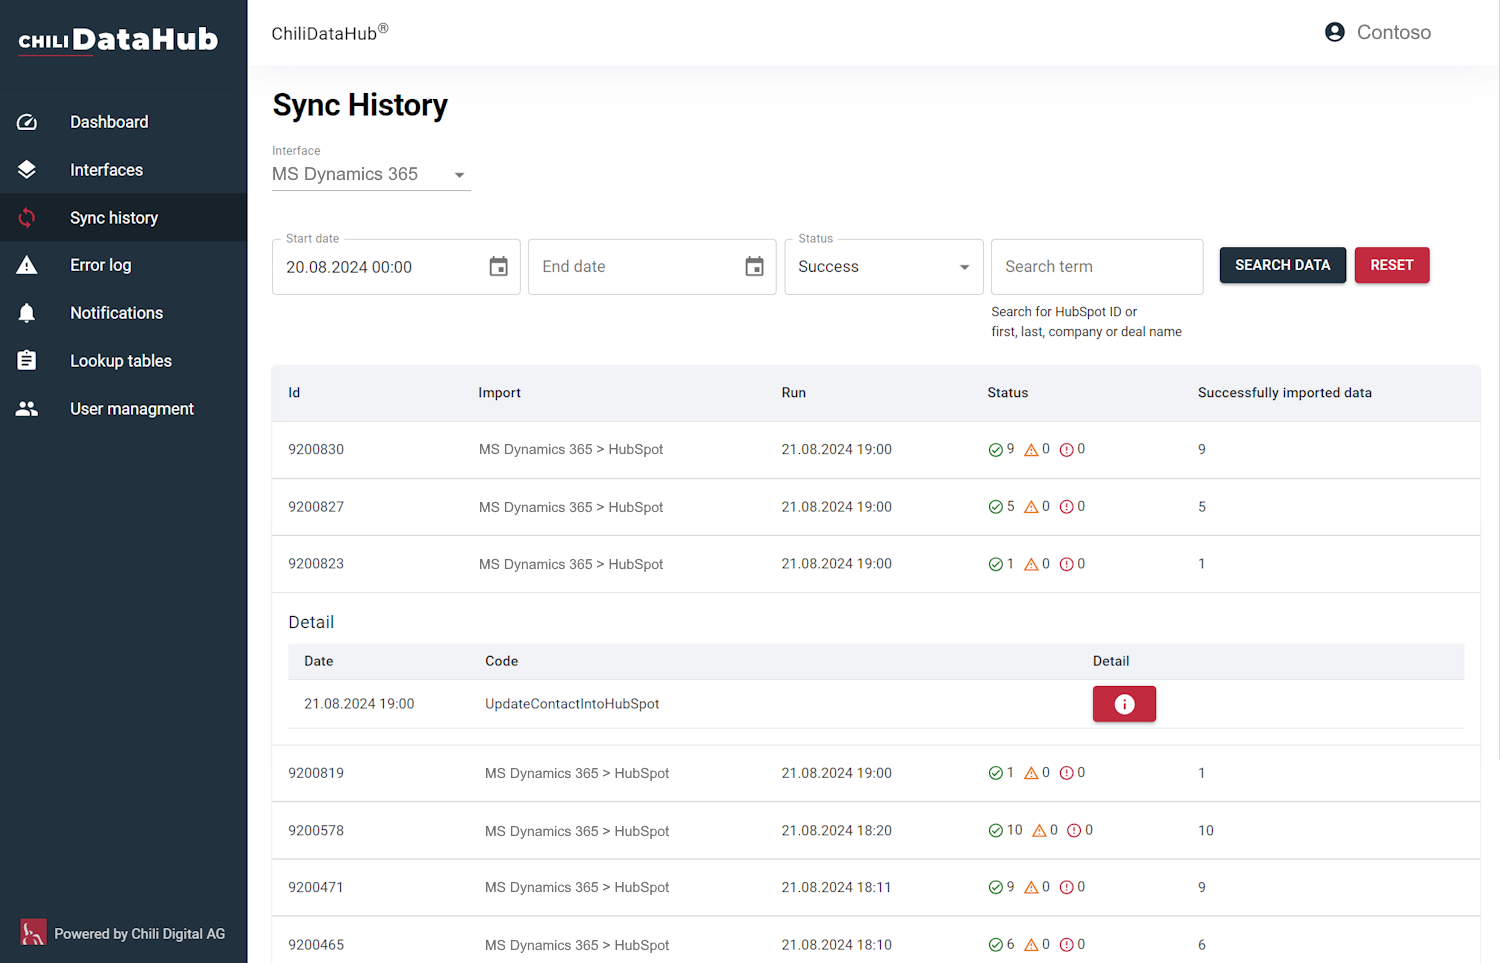Expand sync row 9200827
The height and width of the screenshot is (963, 1500).
pyautogui.click(x=876, y=507)
